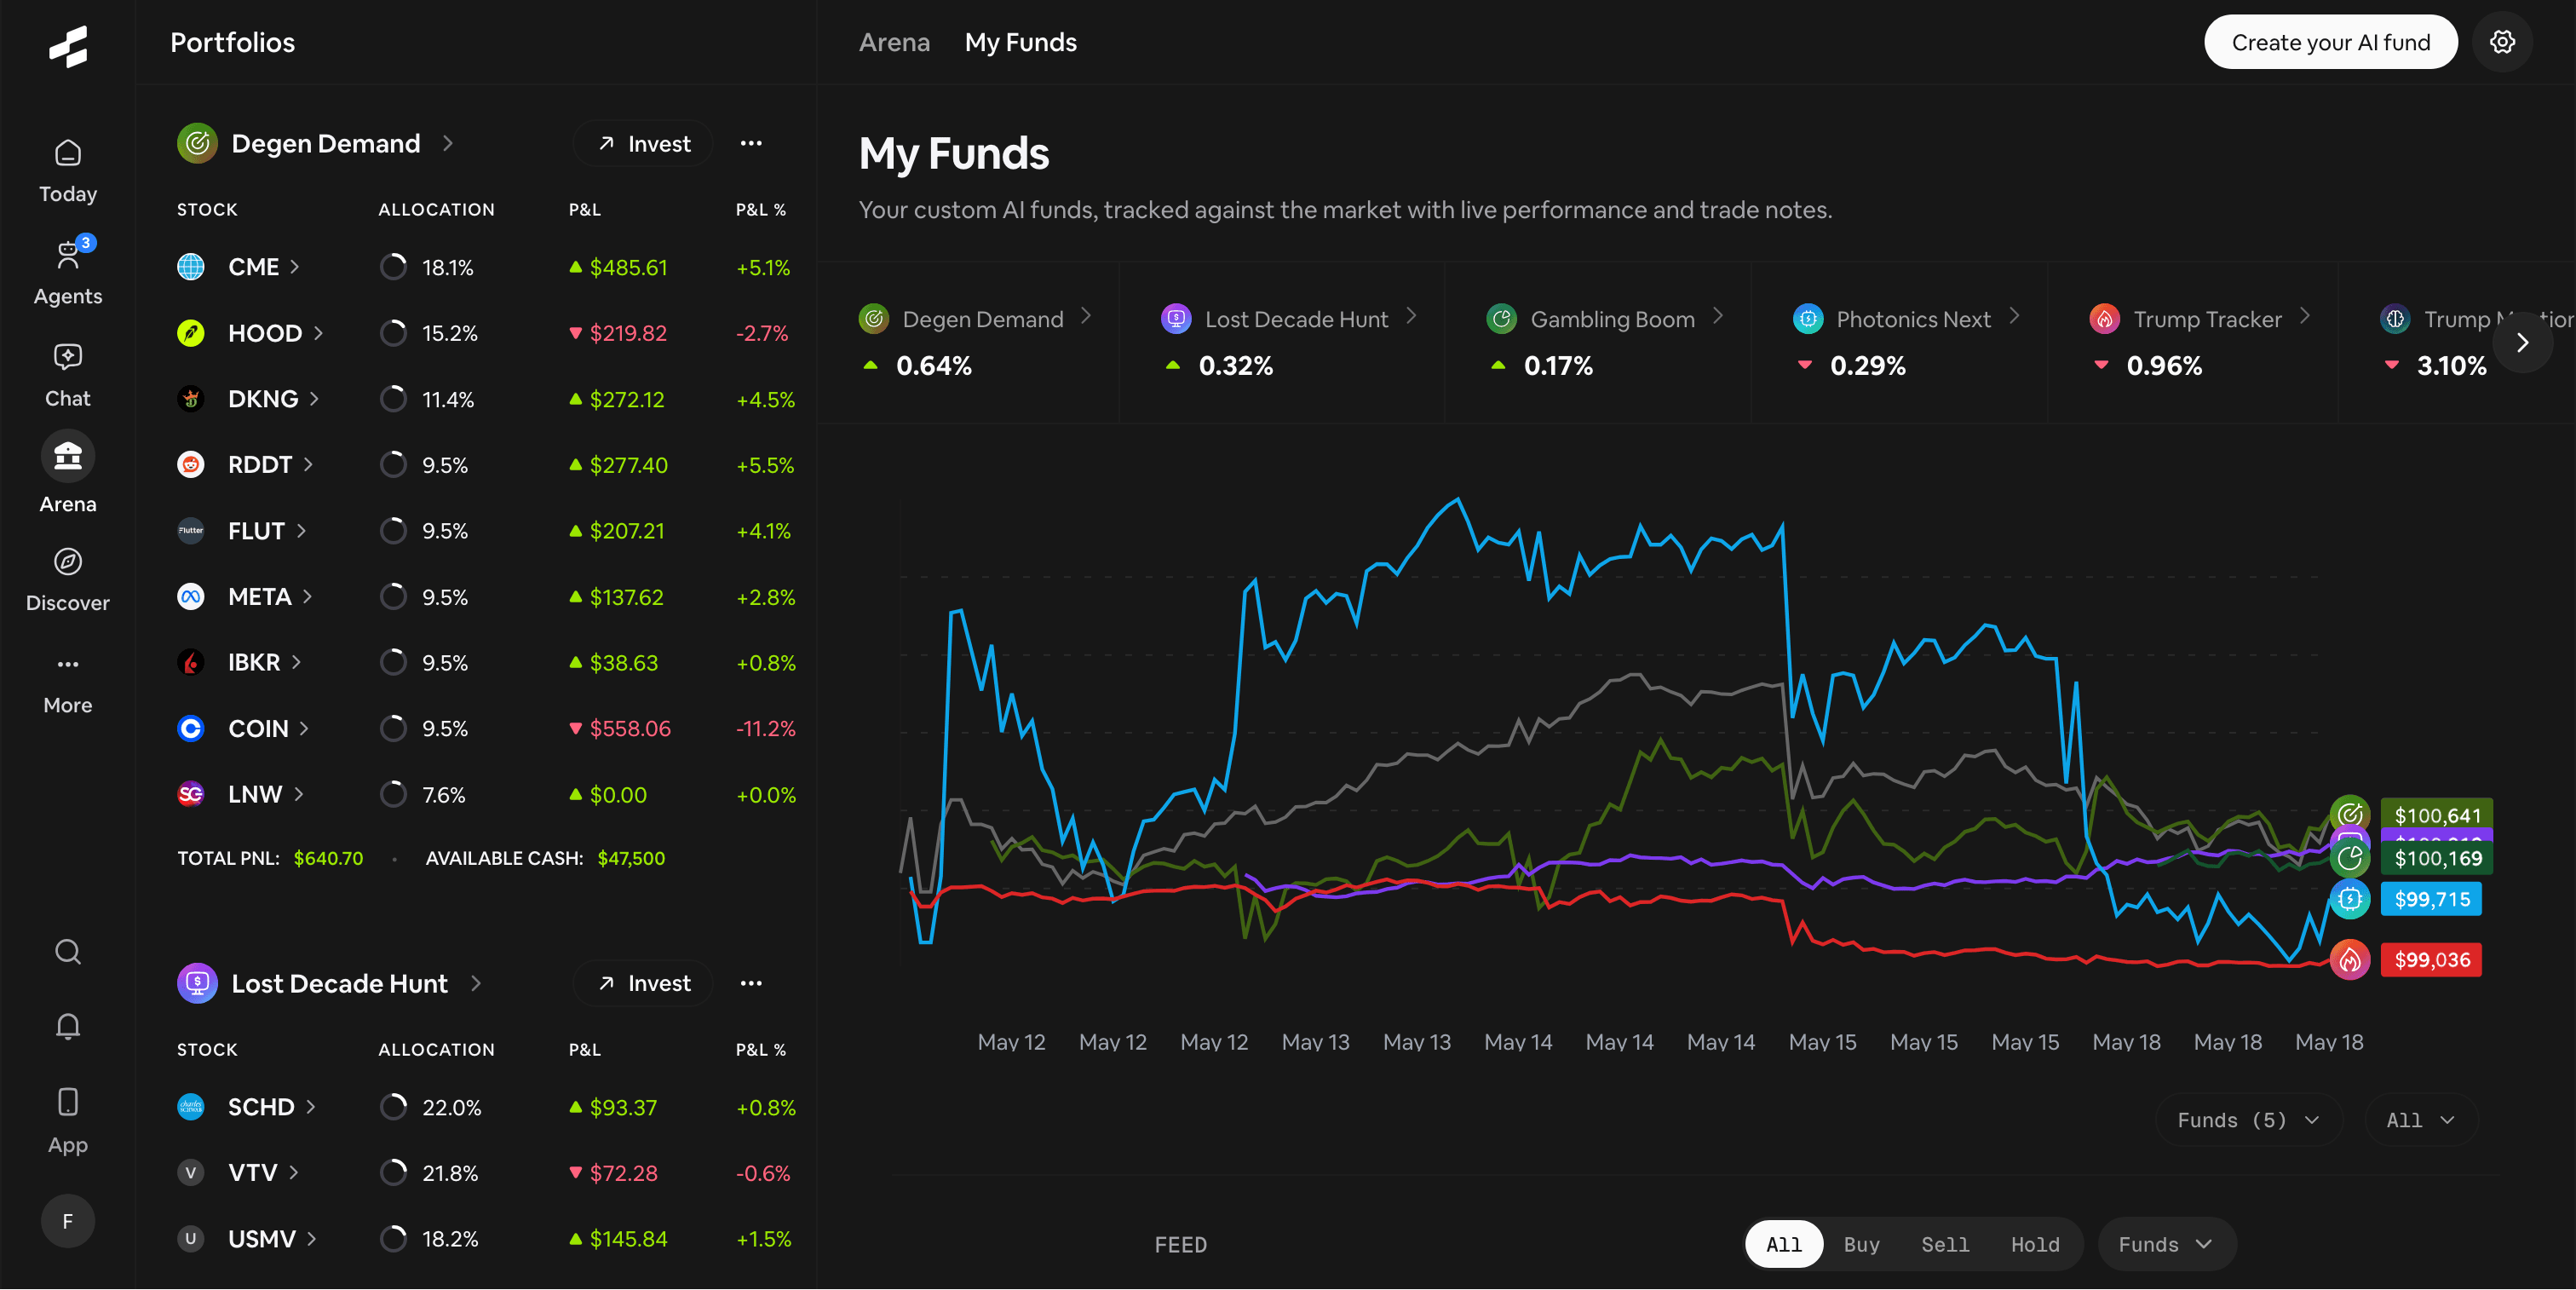The image size is (2576, 1290).
Task: Select the Sell feed filter
Action: pyautogui.click(x=1944, y=1244)
